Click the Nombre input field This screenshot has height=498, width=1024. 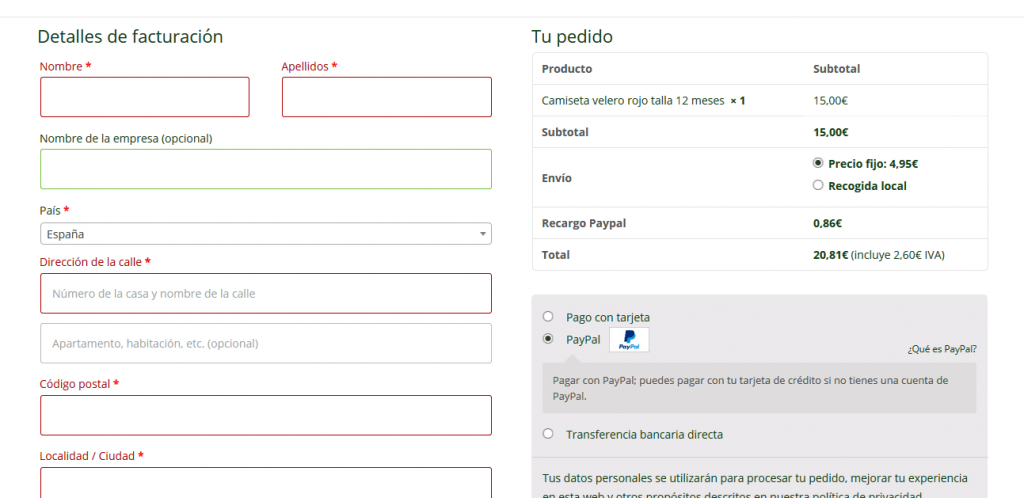144,97
